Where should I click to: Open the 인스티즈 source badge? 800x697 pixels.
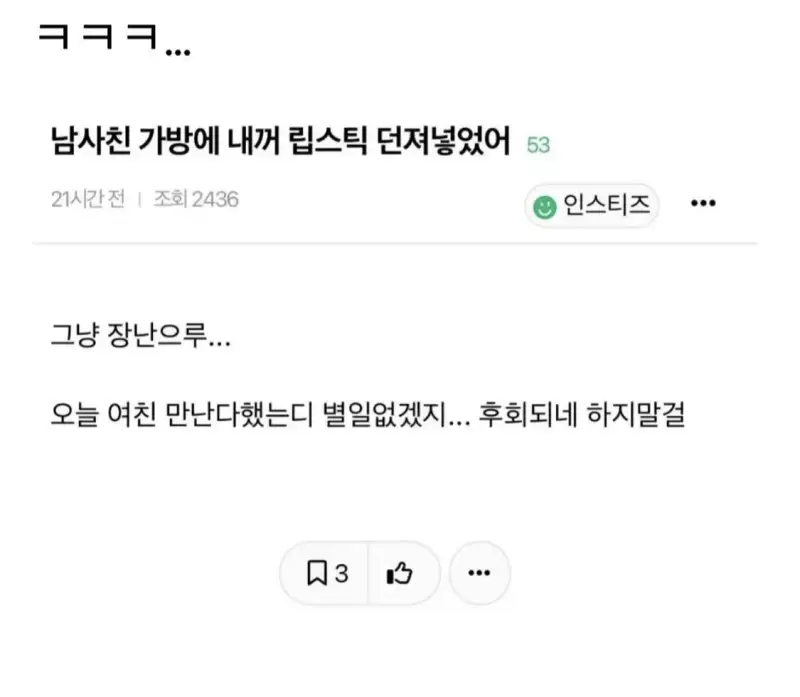click(592, 206)
